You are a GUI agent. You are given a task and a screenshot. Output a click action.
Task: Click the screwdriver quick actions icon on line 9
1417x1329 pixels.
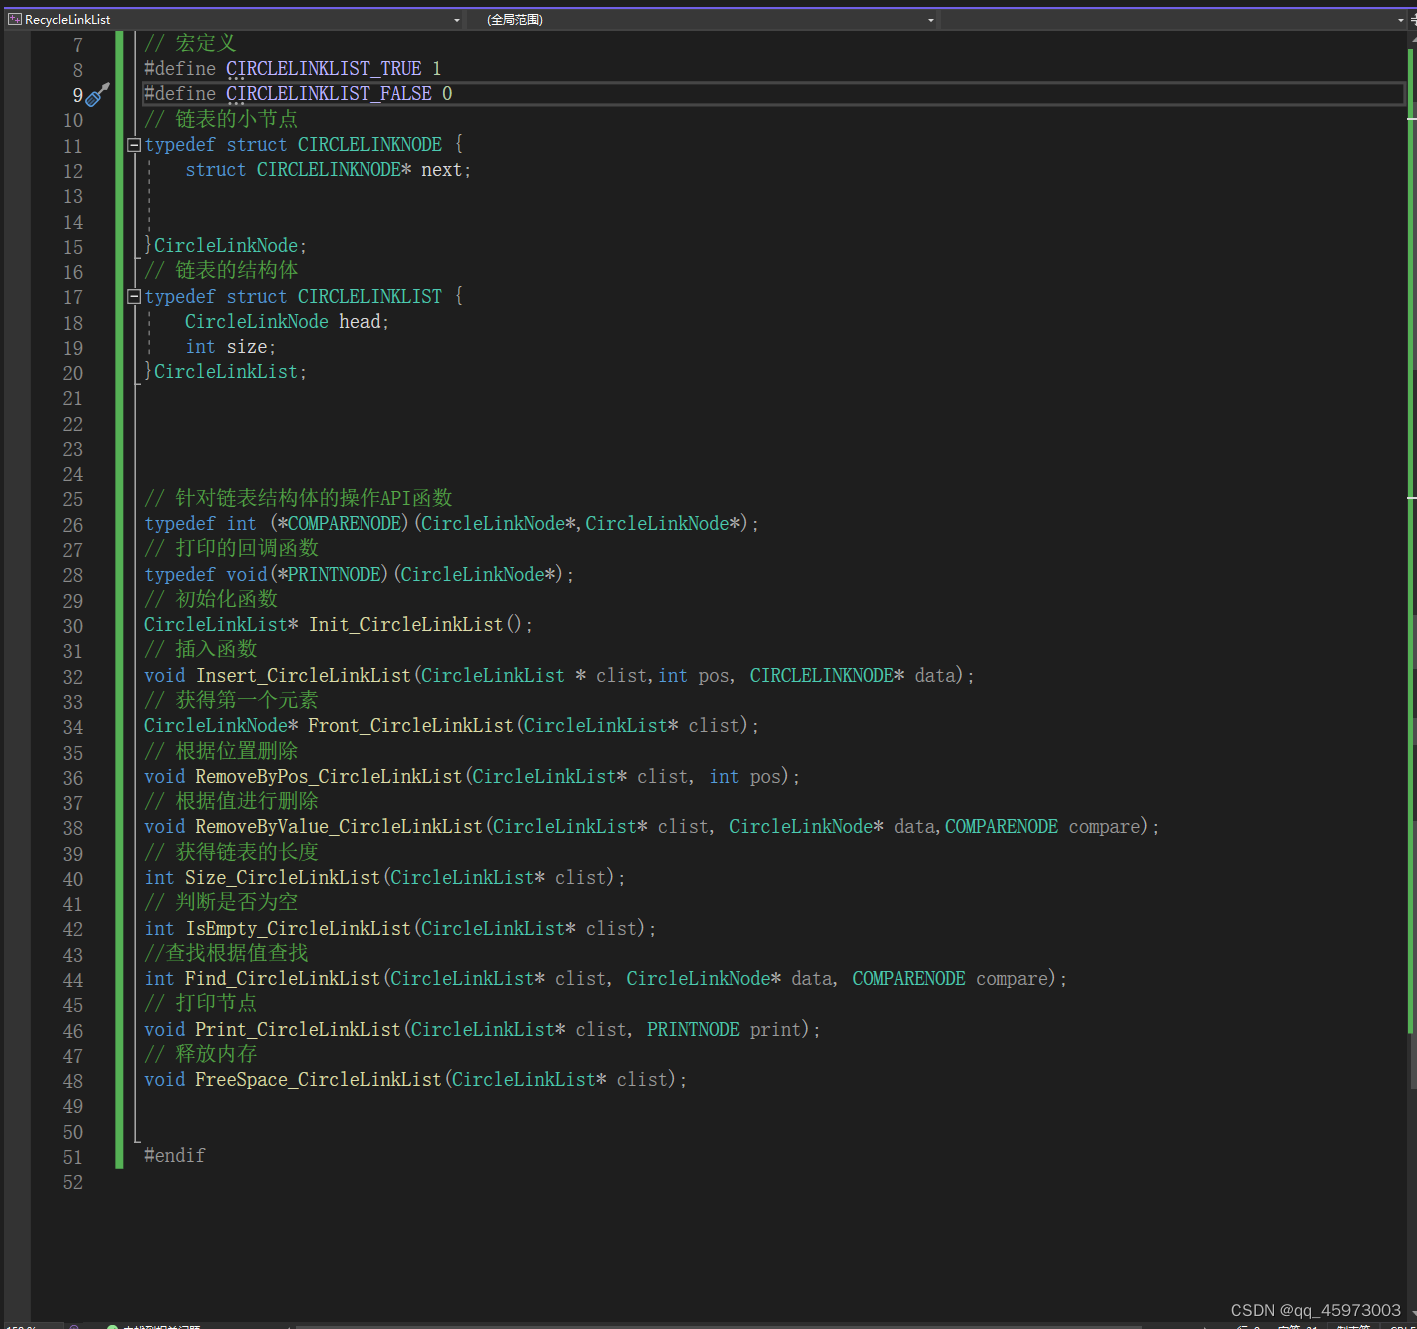coord(97,95)
